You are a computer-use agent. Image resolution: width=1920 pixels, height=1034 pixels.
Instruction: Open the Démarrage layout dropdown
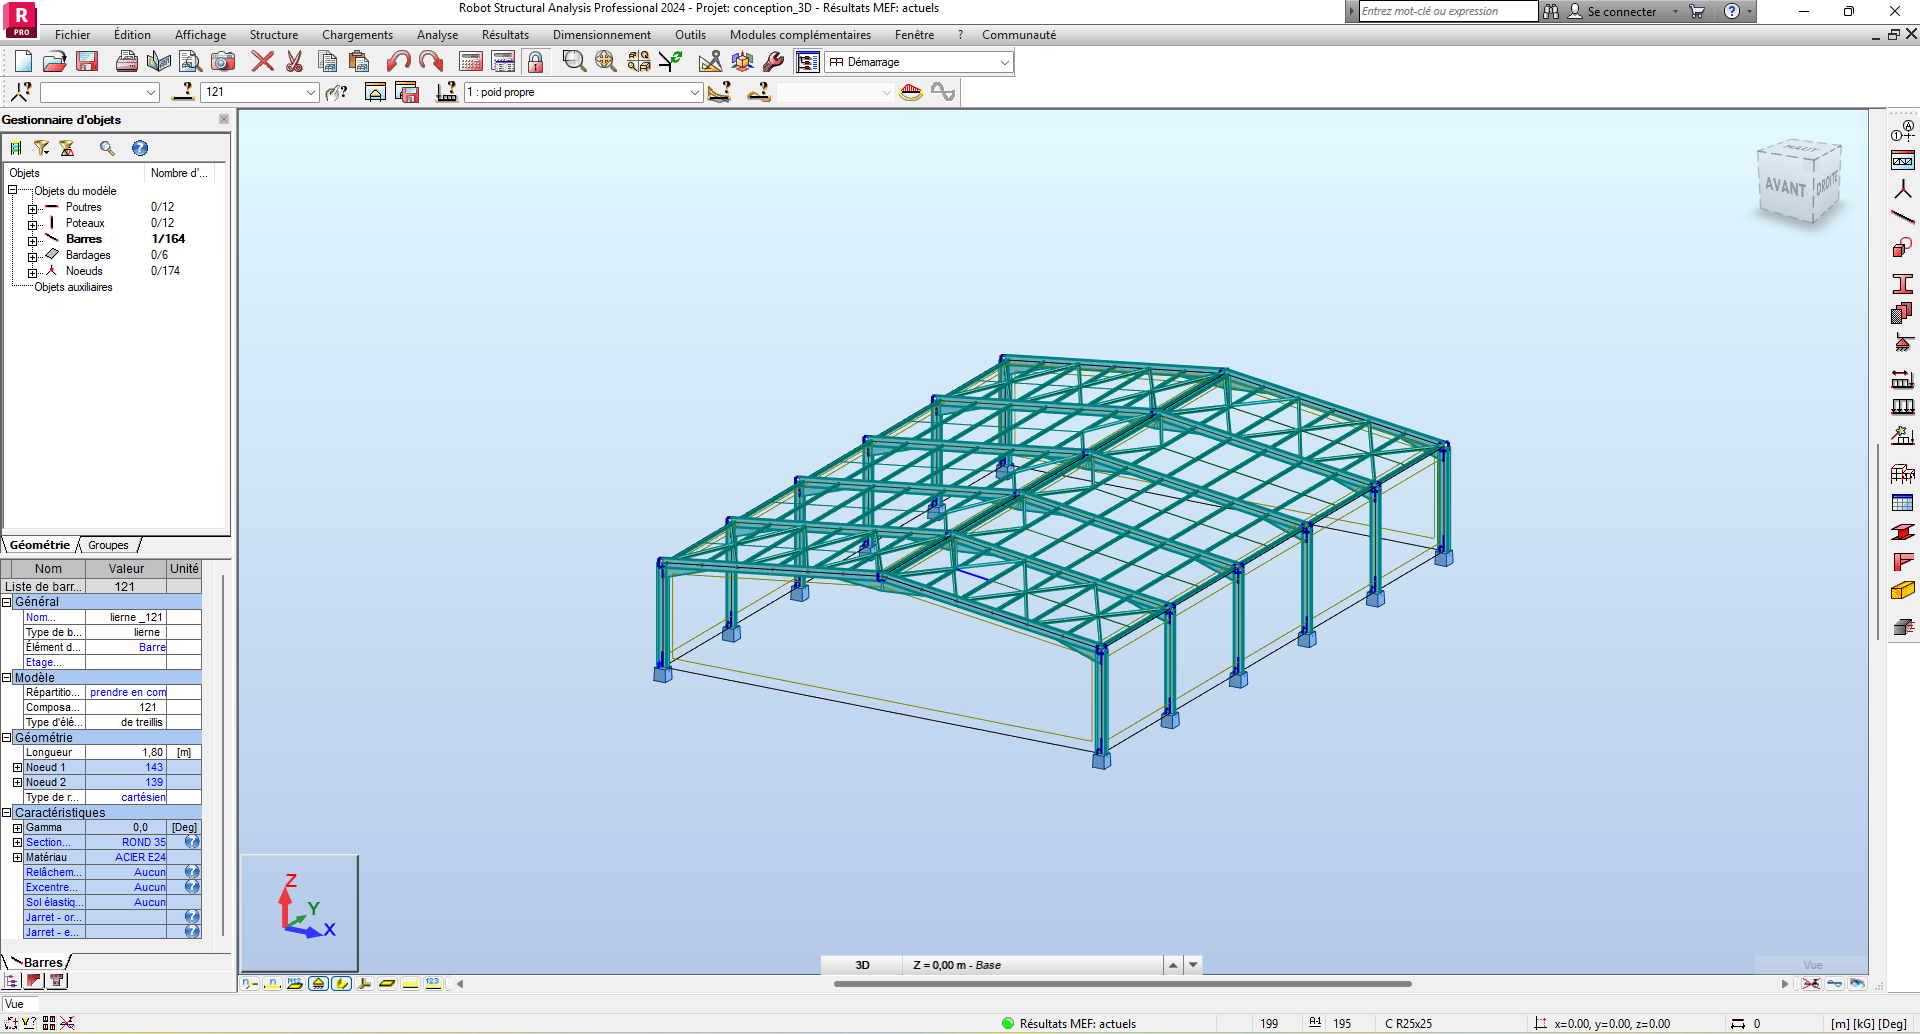tap(1005, 62)
